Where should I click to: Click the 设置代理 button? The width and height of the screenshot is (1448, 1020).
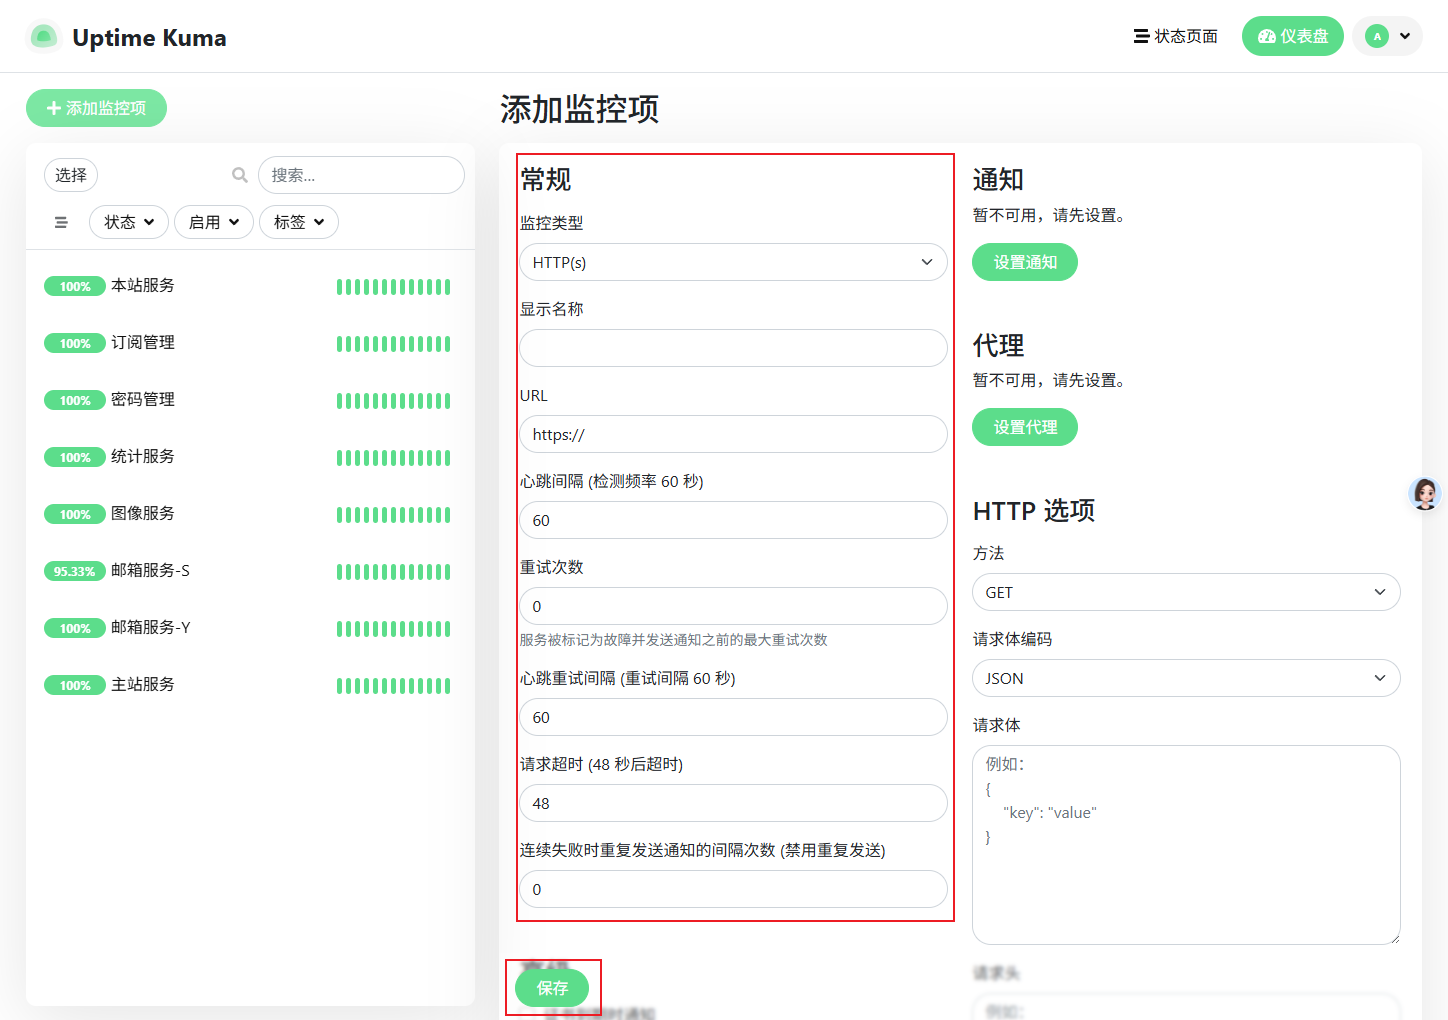(1025, 427)
